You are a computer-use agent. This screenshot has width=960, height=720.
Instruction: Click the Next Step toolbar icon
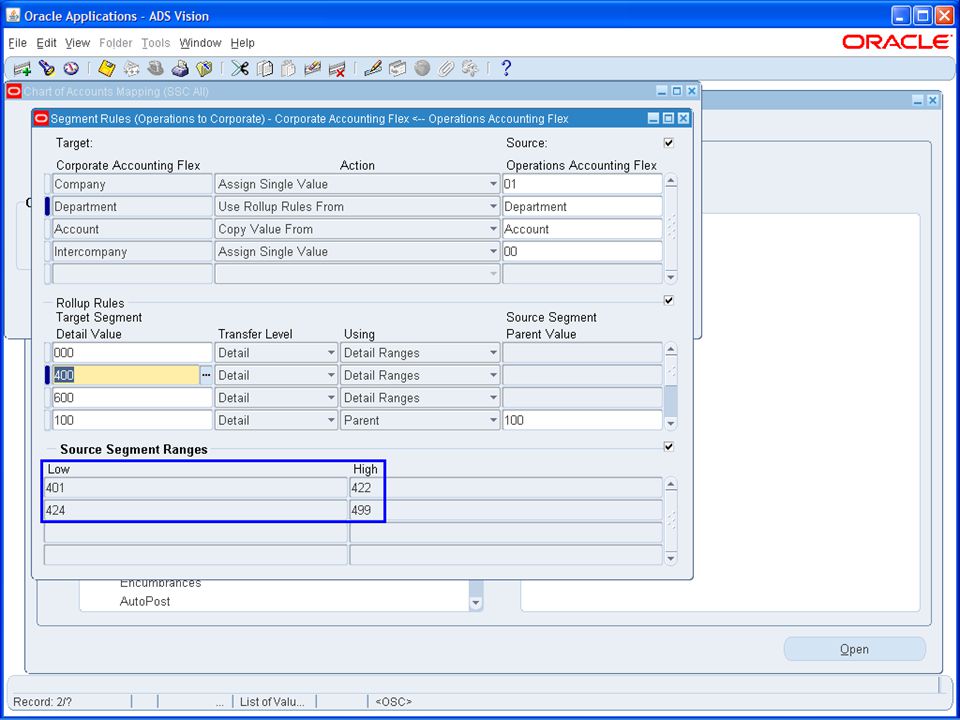[x=132, y=68]
